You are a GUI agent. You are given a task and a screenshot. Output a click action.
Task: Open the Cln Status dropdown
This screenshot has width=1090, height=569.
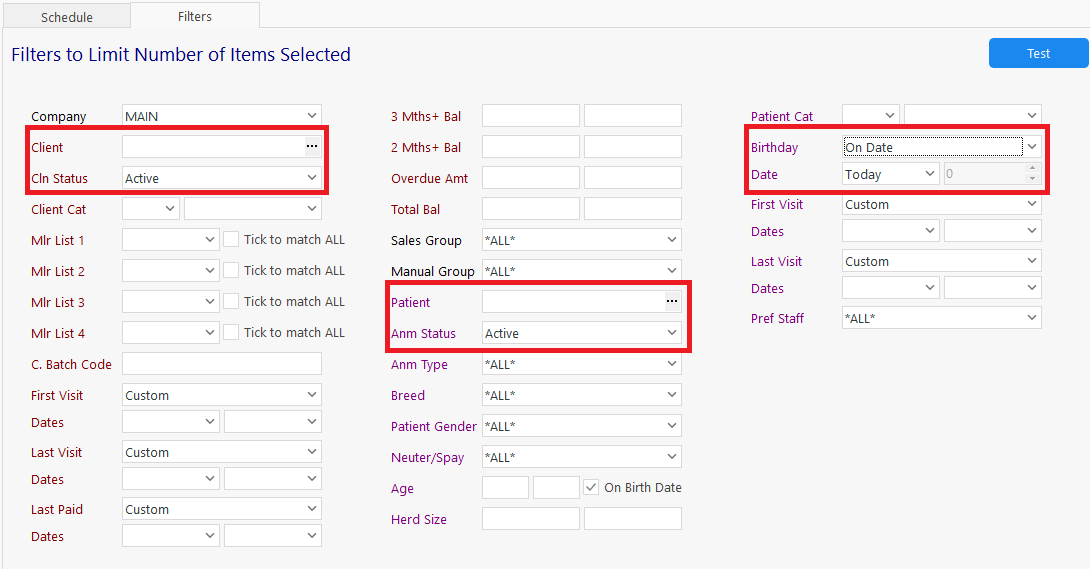click(312, 178)
